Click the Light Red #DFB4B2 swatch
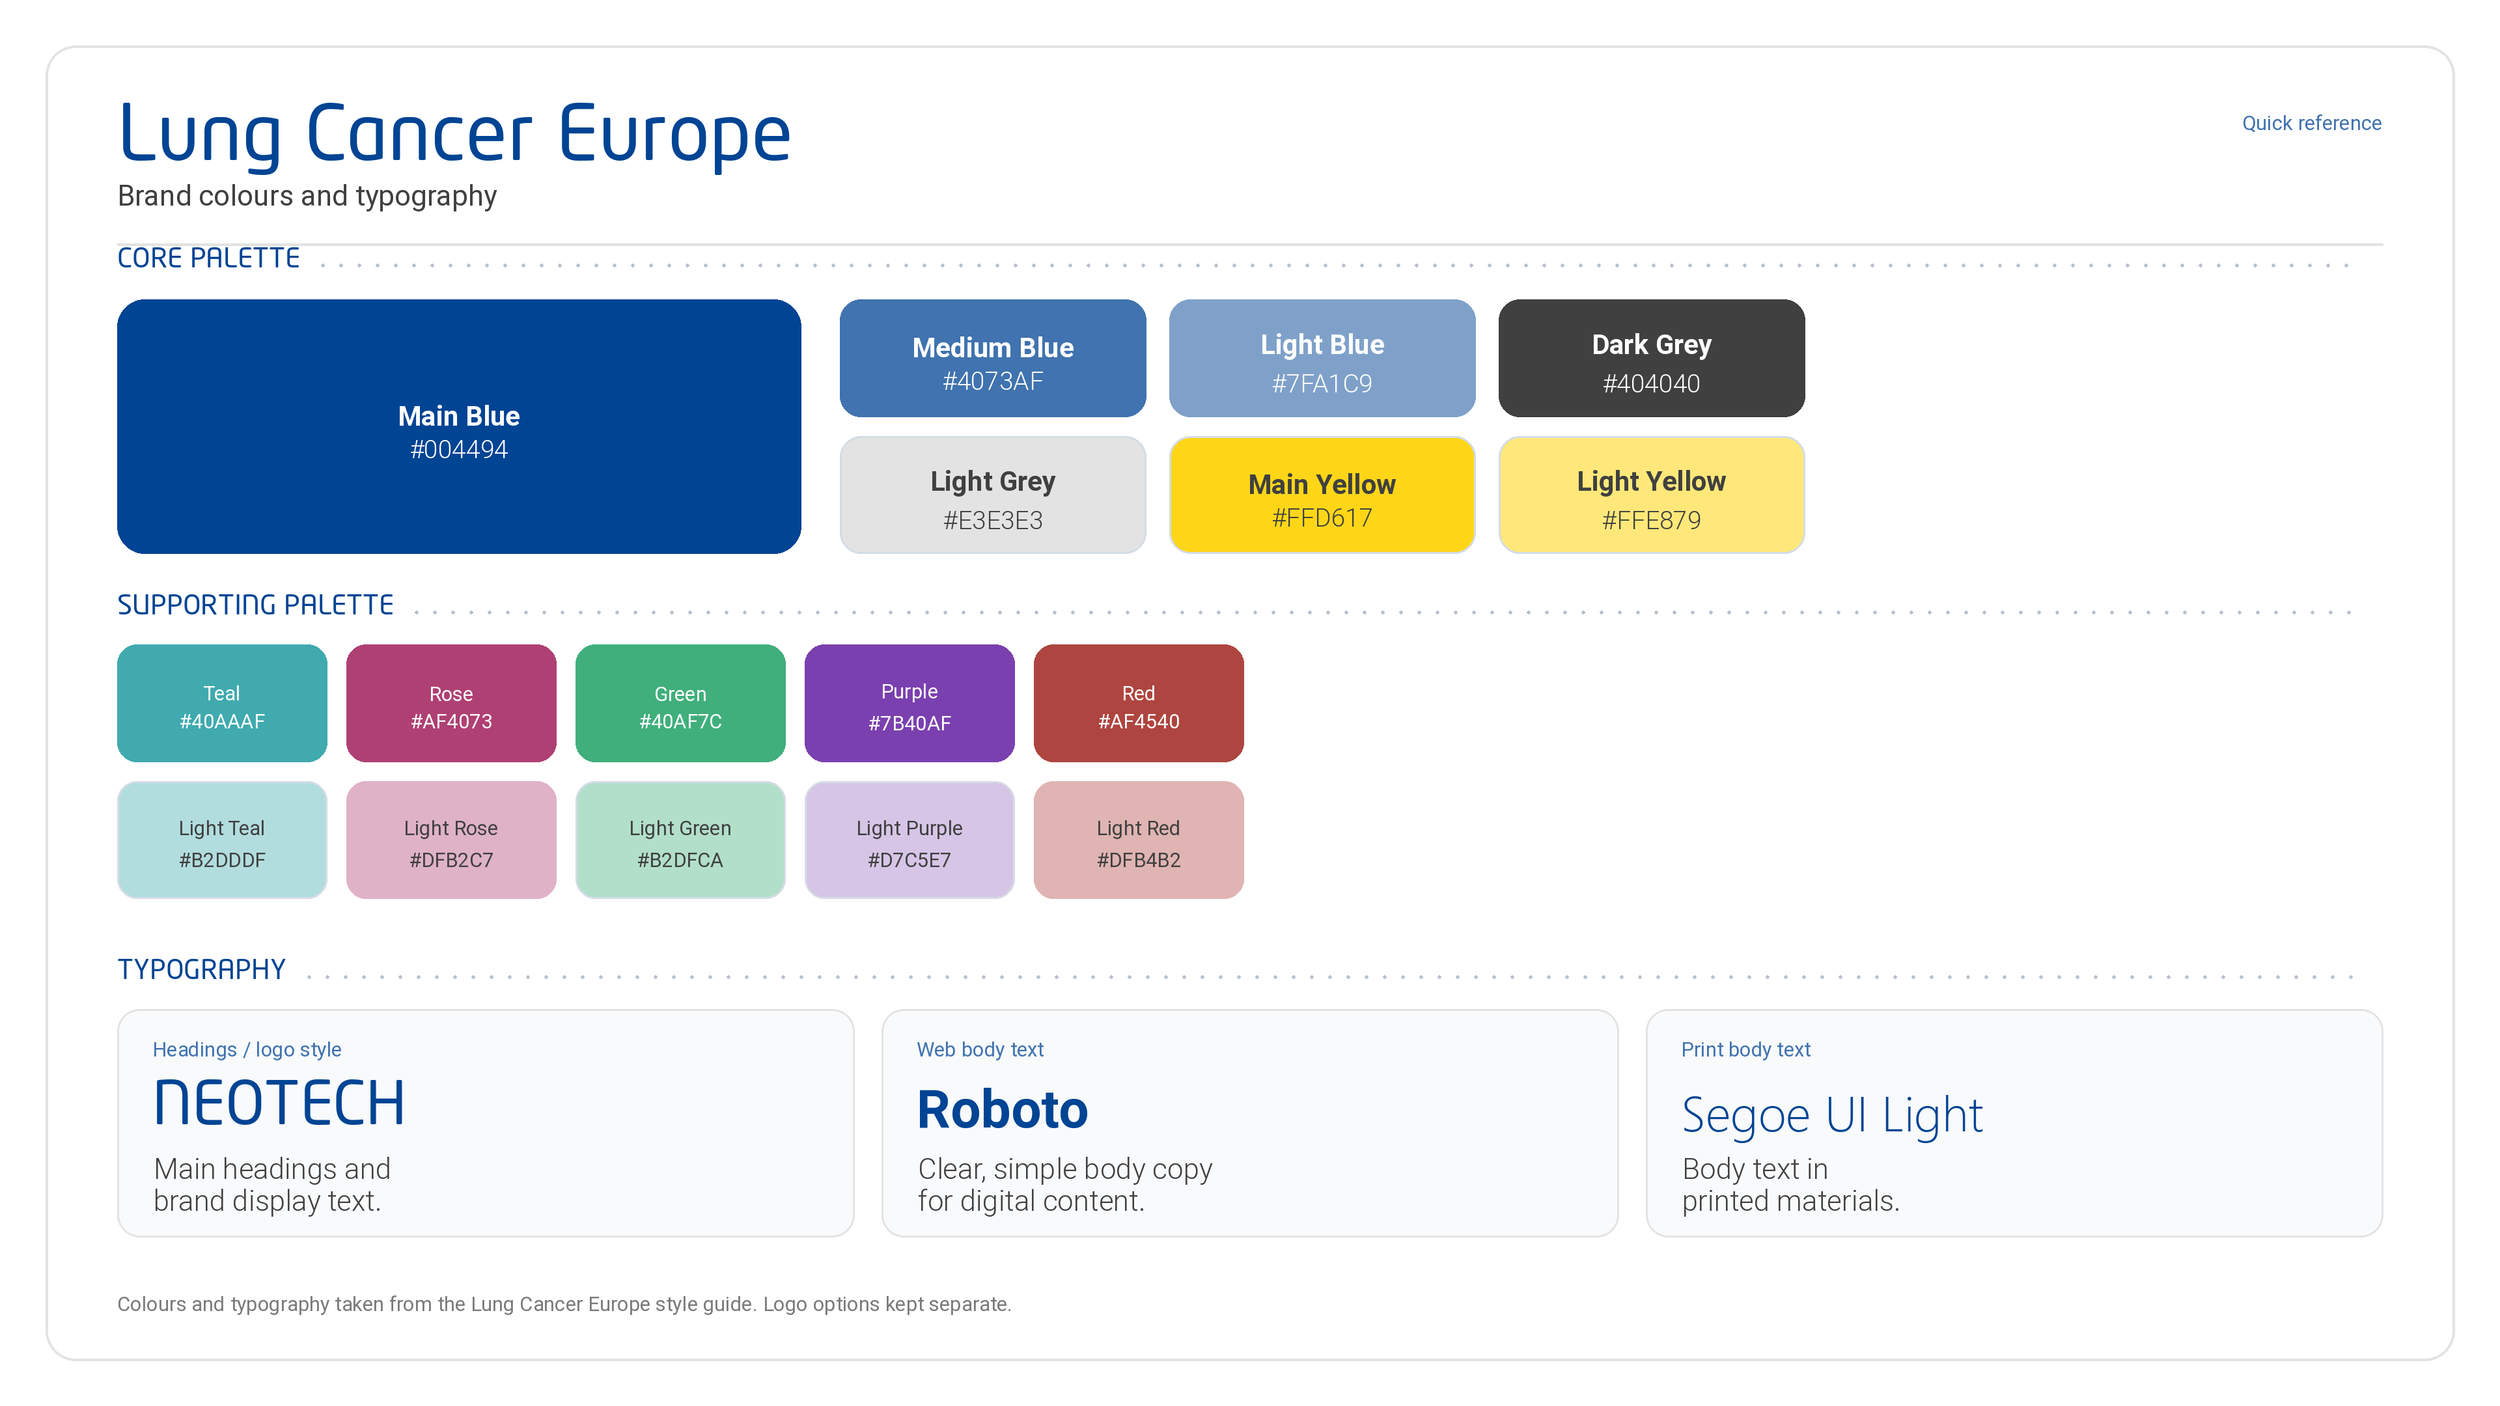The image size is (2500, 1406). click(1138, 840)
